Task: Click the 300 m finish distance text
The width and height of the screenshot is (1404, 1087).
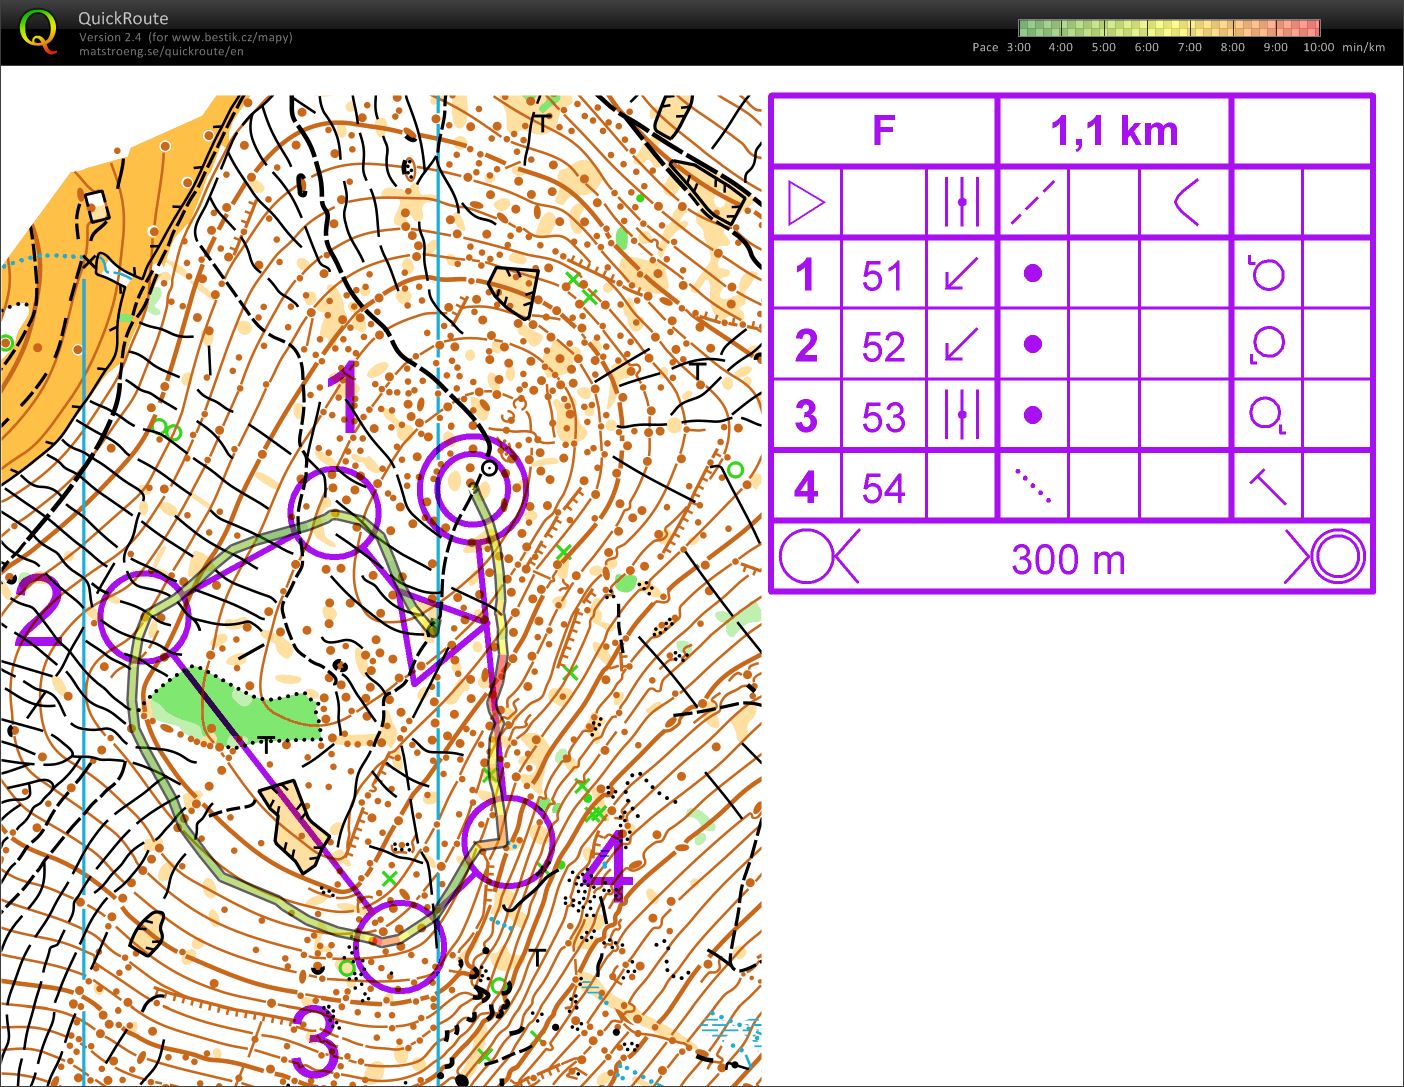Action: (x=1068, y=559)
